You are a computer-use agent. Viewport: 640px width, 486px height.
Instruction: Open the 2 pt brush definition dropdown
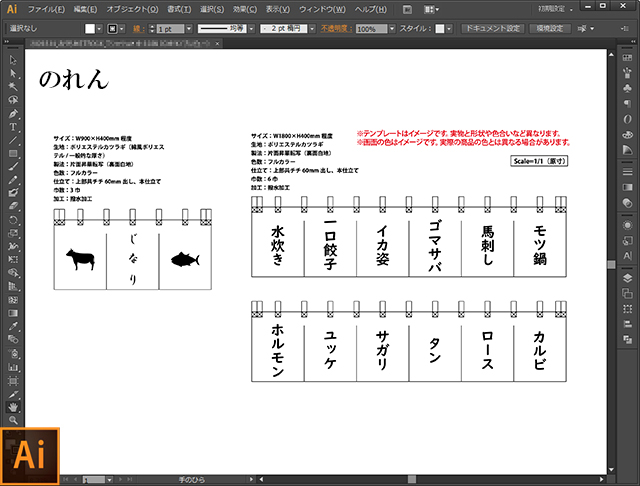(x=312, y=29)
